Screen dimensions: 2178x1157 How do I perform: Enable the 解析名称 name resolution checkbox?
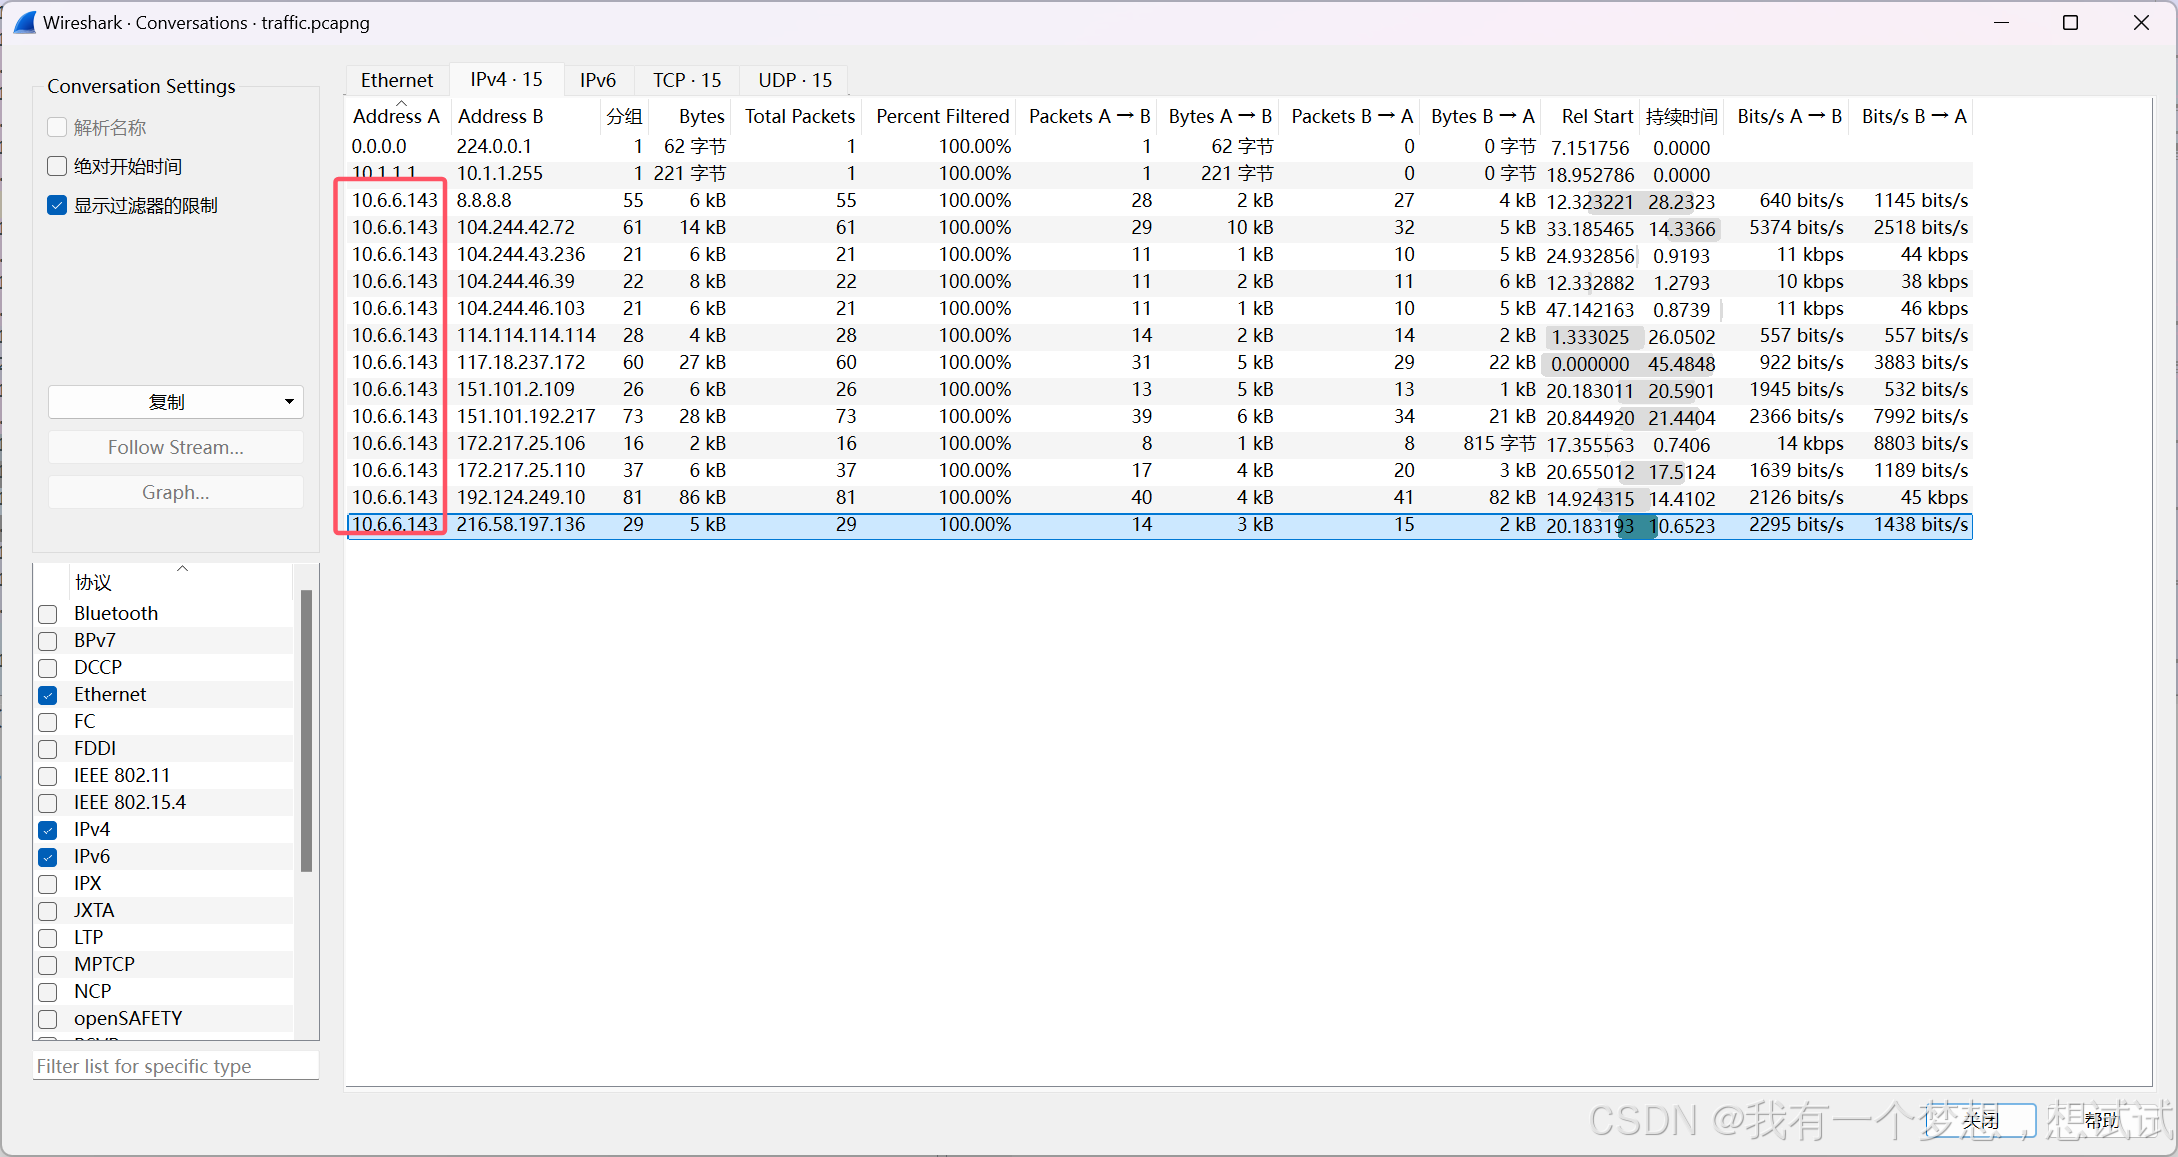[x=57, y=127]
